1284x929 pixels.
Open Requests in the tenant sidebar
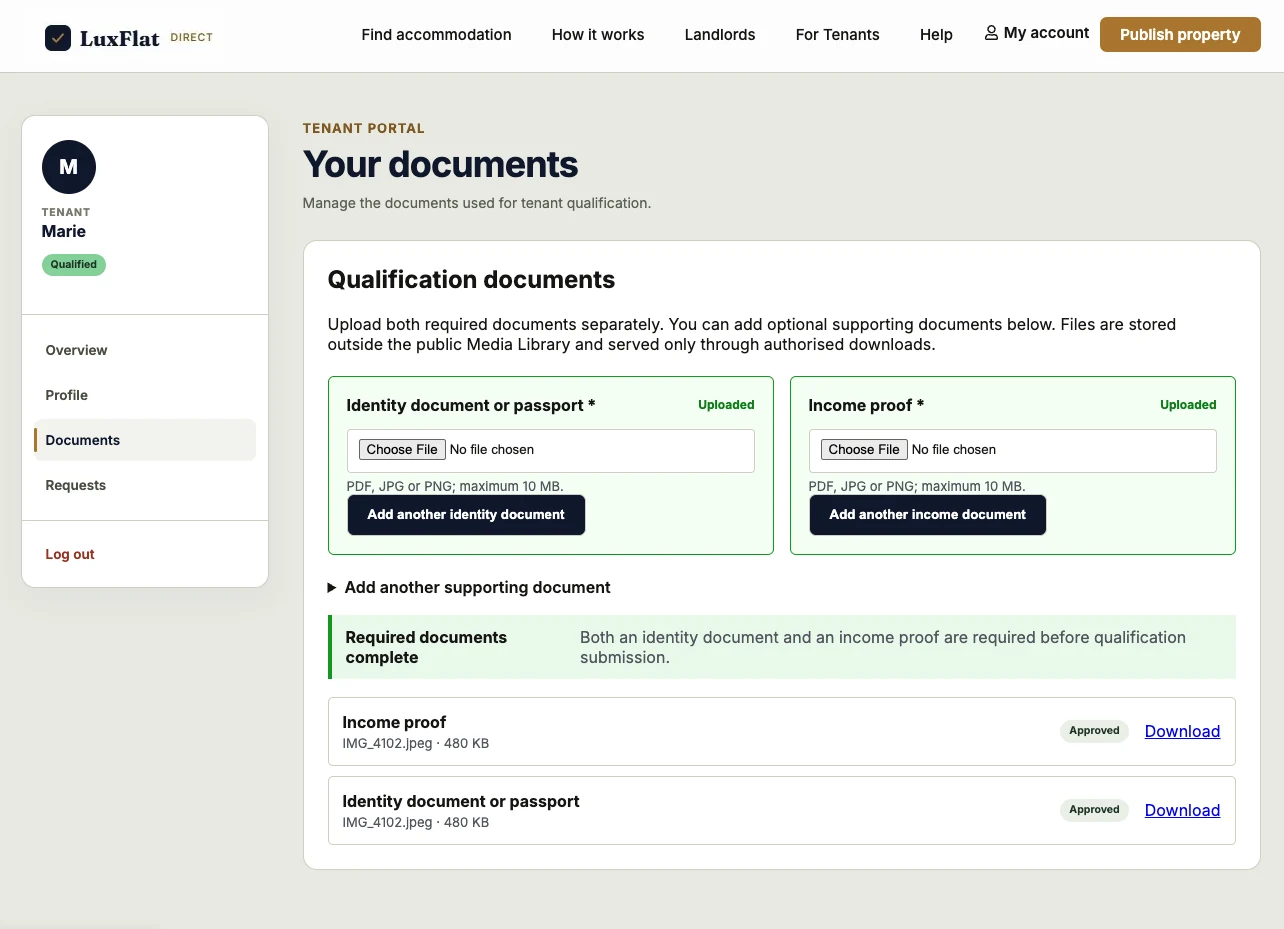[x=145, y=485]
